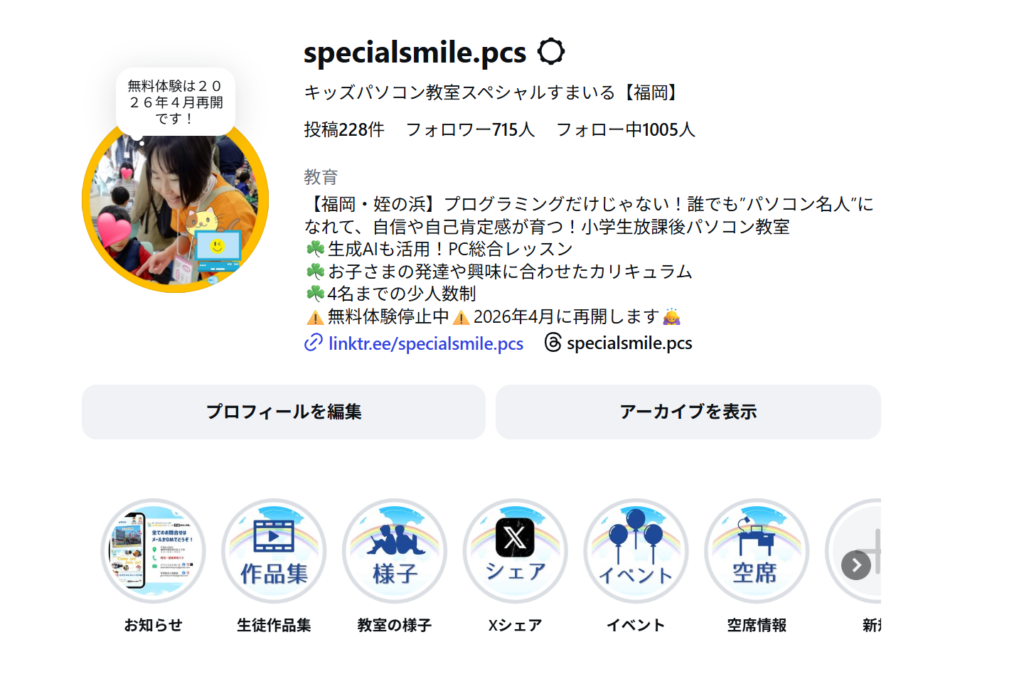
Task: Open the お知らせ story highlight
Action: point(153,551)
